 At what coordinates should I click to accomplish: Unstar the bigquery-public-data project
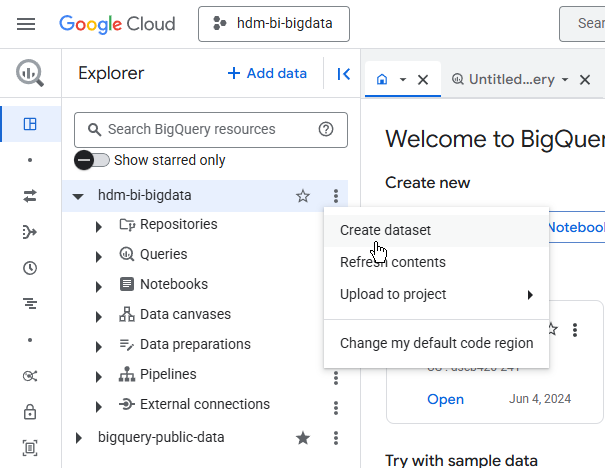coord(303,438)
